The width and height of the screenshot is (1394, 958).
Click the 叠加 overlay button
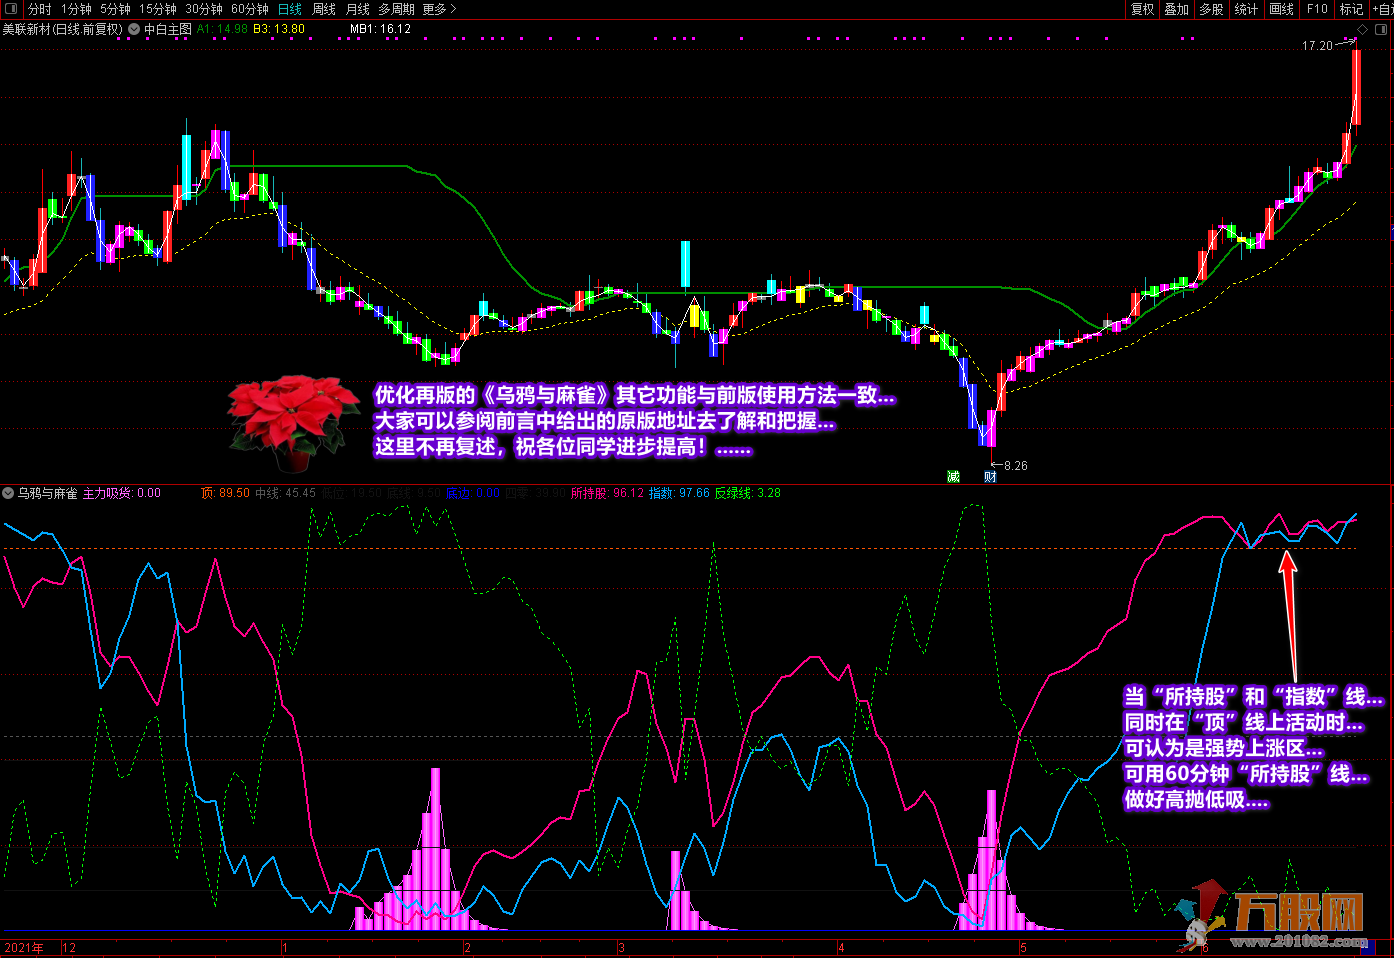1176,9
